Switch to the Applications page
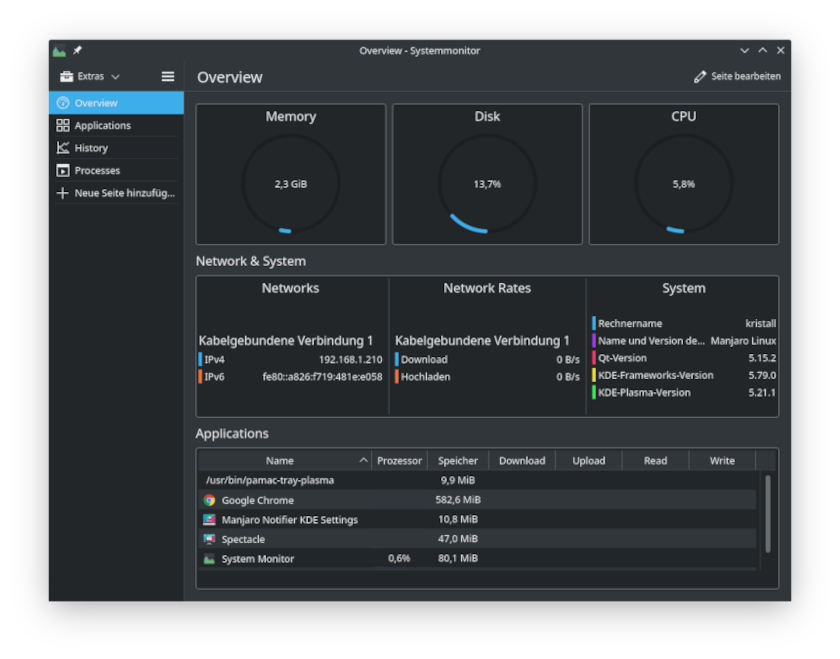The width and height of the screenshot is (840, 659). coord(102,126)
